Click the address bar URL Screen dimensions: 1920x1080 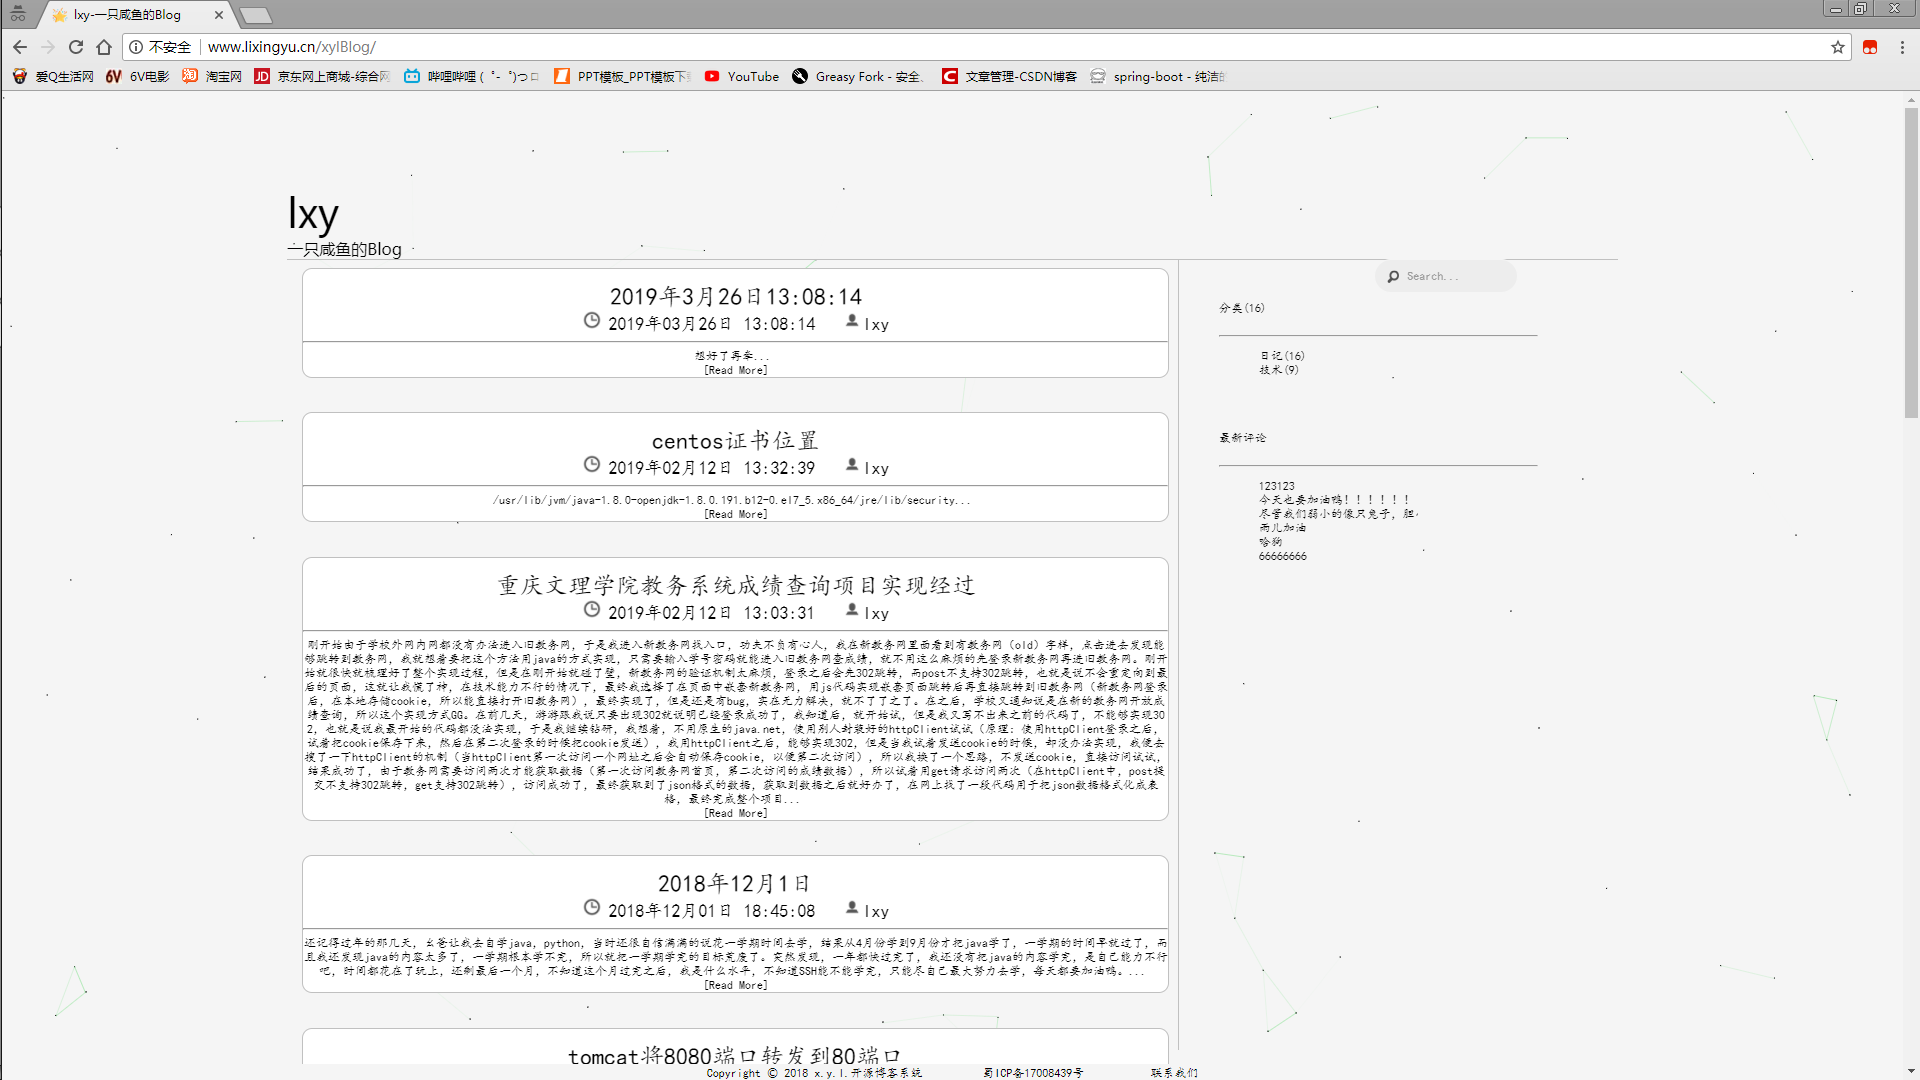292,47
